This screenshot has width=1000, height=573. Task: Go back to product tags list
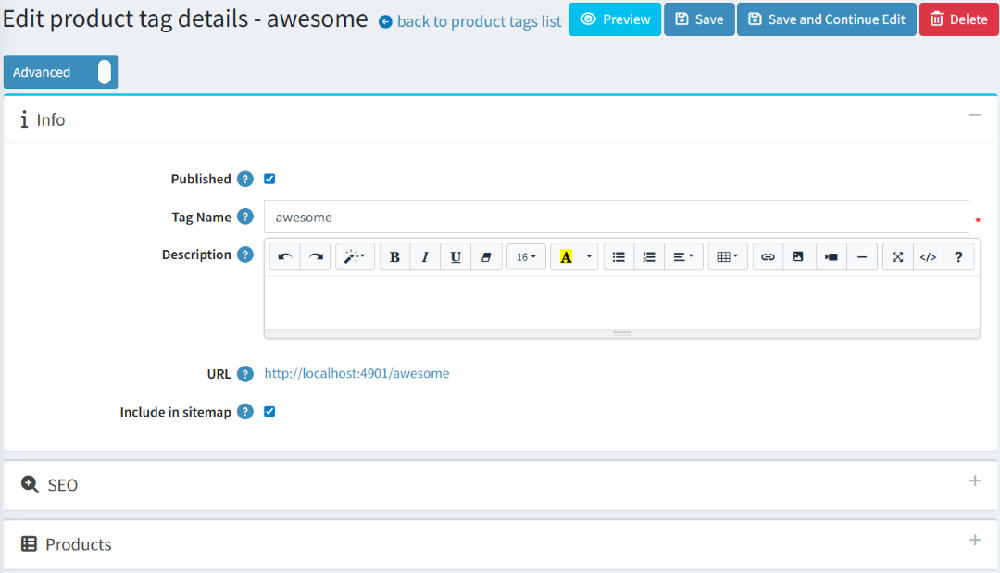pyautogui.click(x=470, y=22)
